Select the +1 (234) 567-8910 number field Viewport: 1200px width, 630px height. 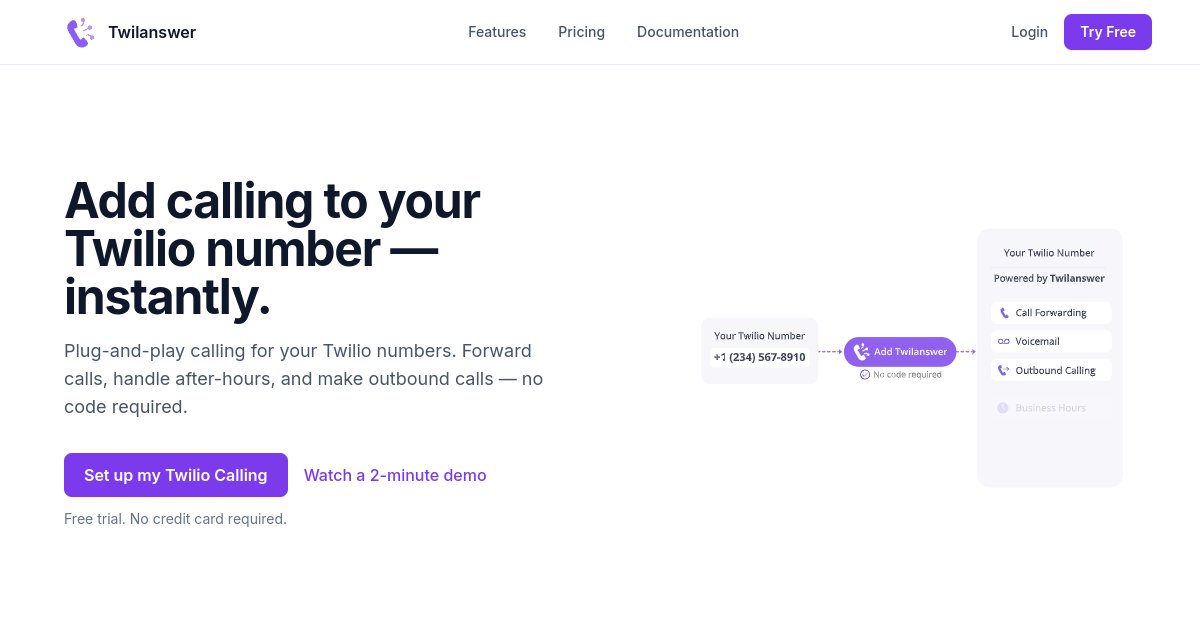pos(760,357)
